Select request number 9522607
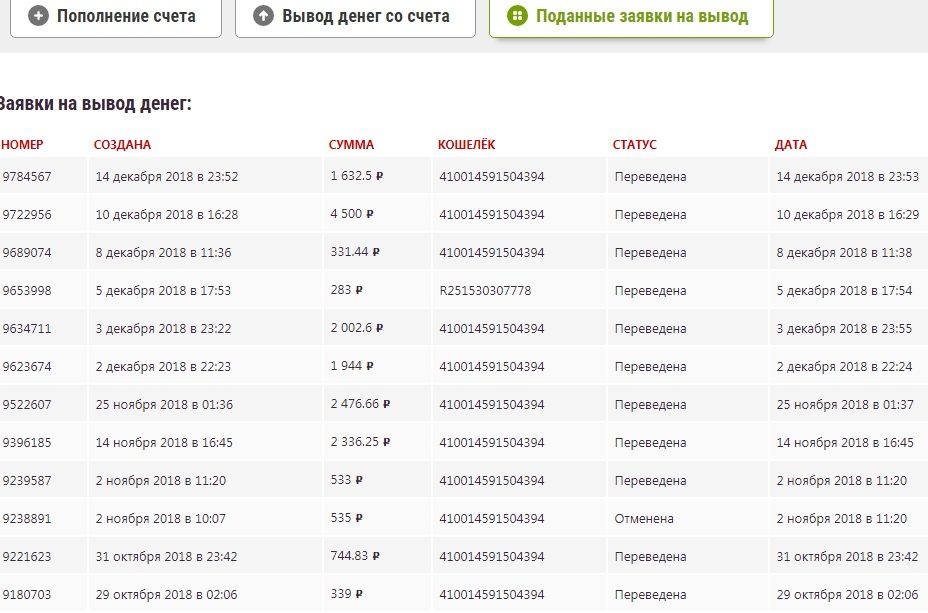 (x=27, y=405)
